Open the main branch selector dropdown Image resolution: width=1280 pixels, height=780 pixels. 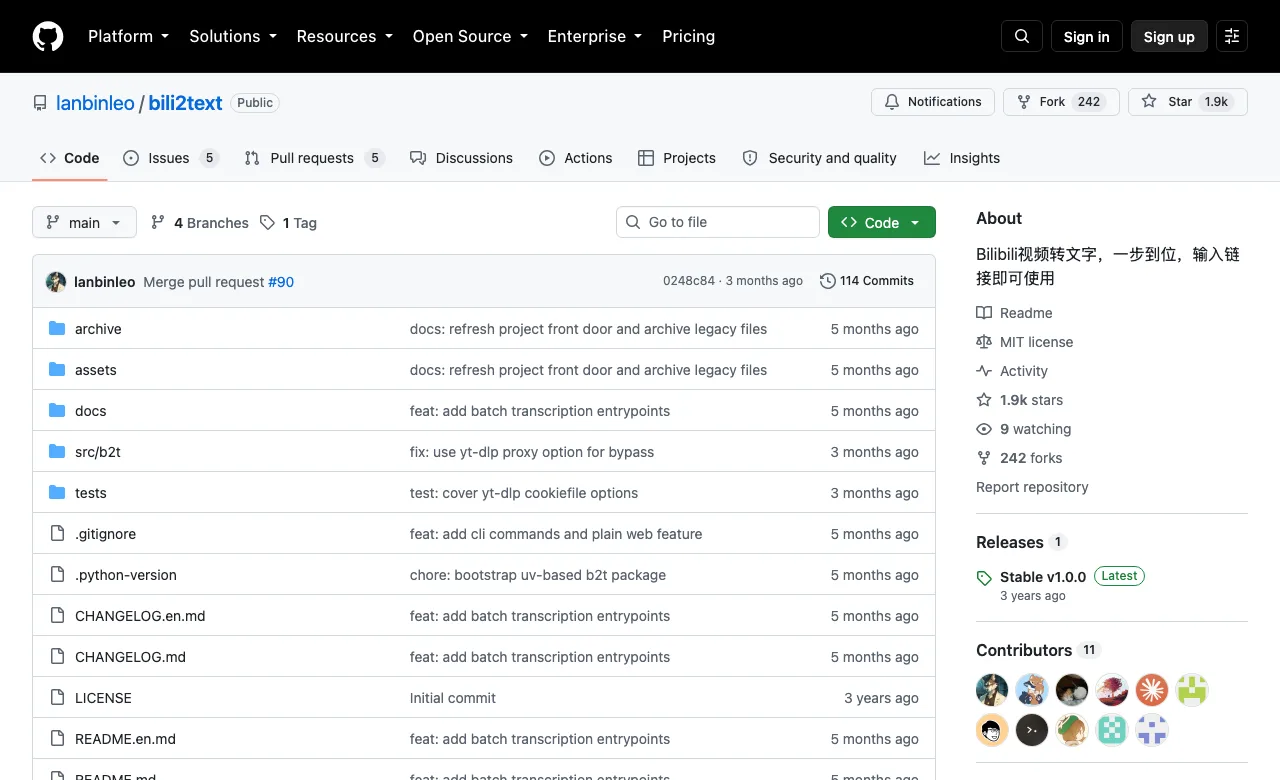[84, 222]
